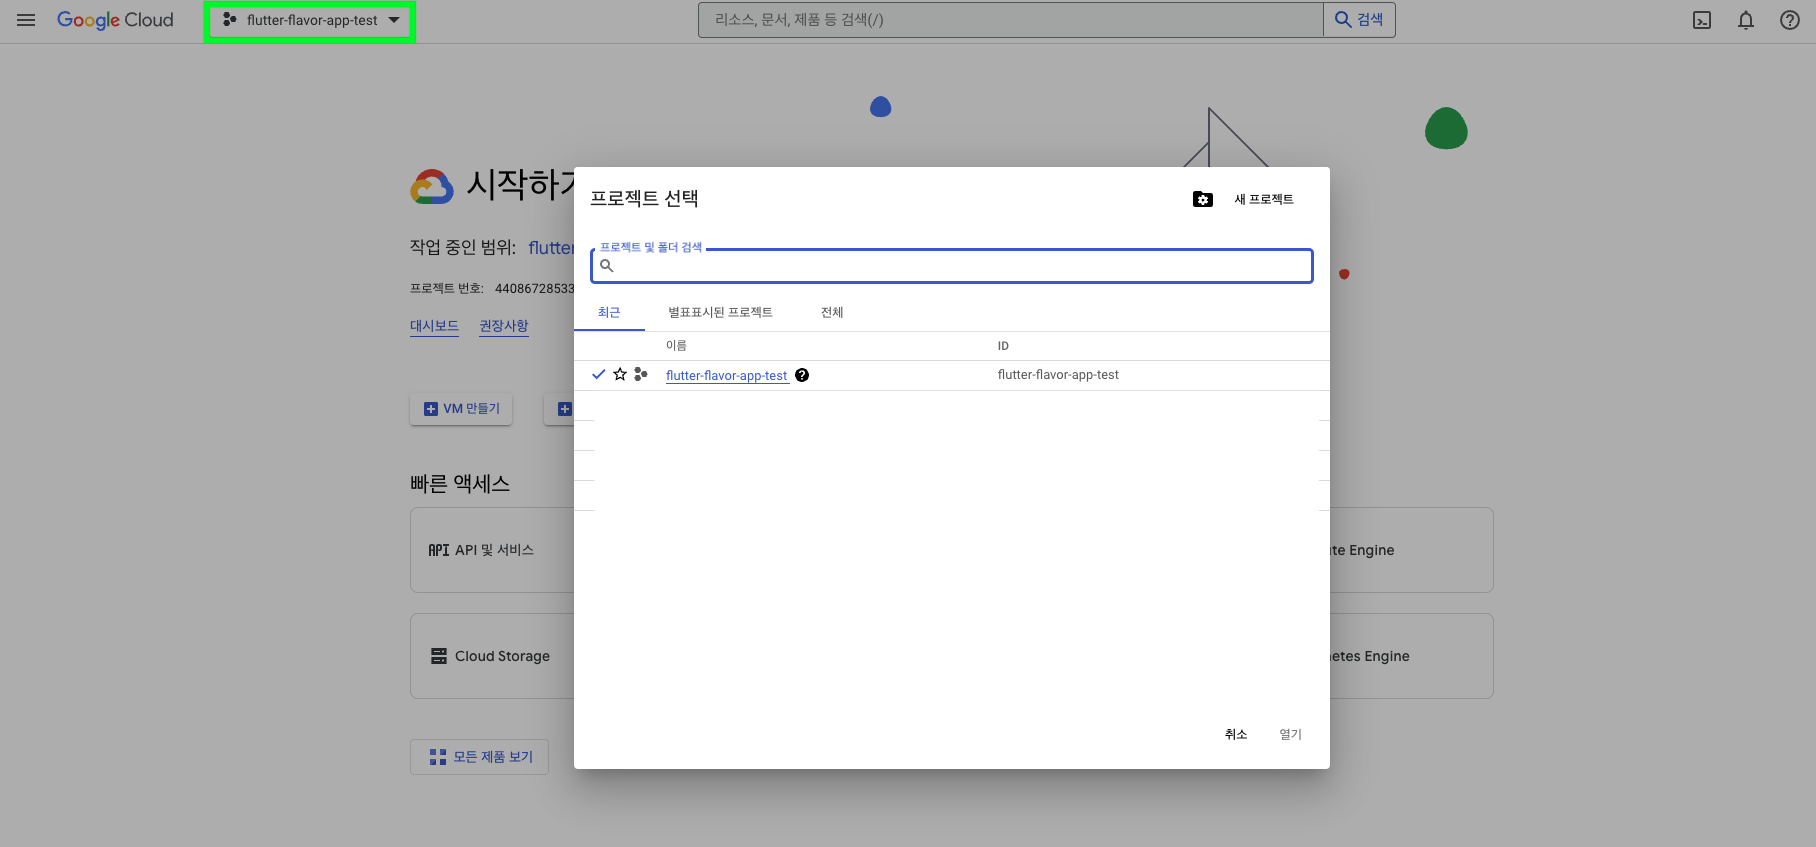This screenshot has width=1816, height=847.
Task: Click the 취소 cancel button
Action: coord(1236,734)
